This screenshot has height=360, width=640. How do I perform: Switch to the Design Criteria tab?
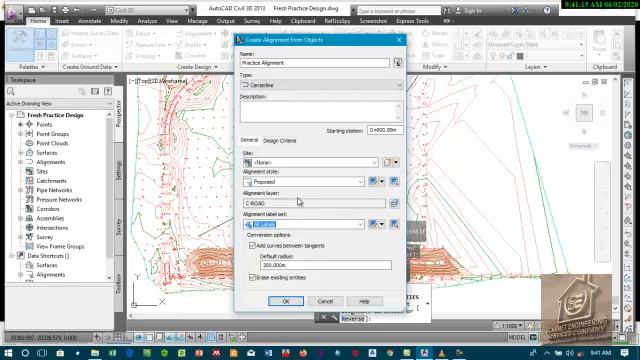point(280,140)
